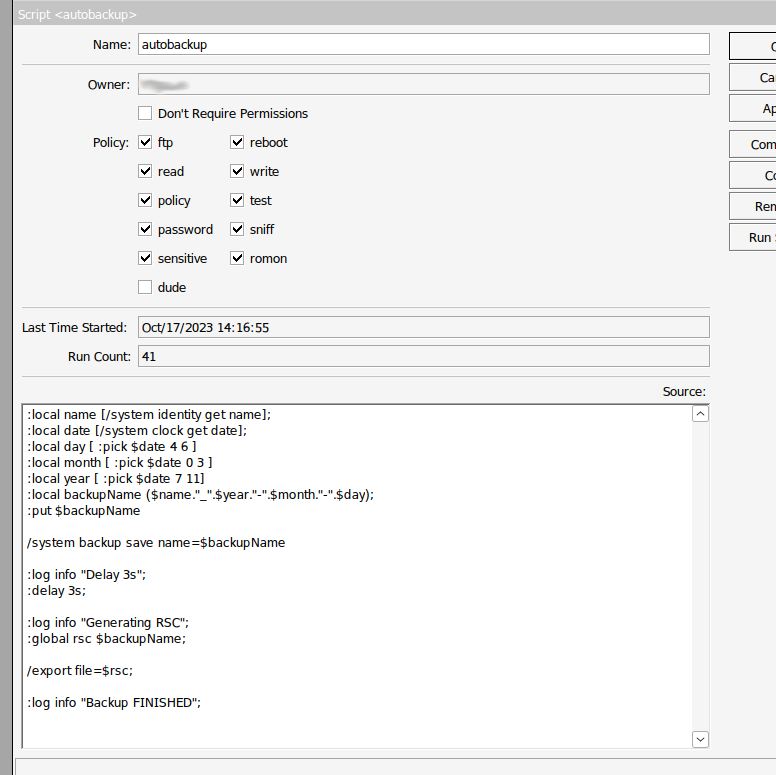
Task: Toggle the read policy checkbox
Action: [x=146, y=171]
